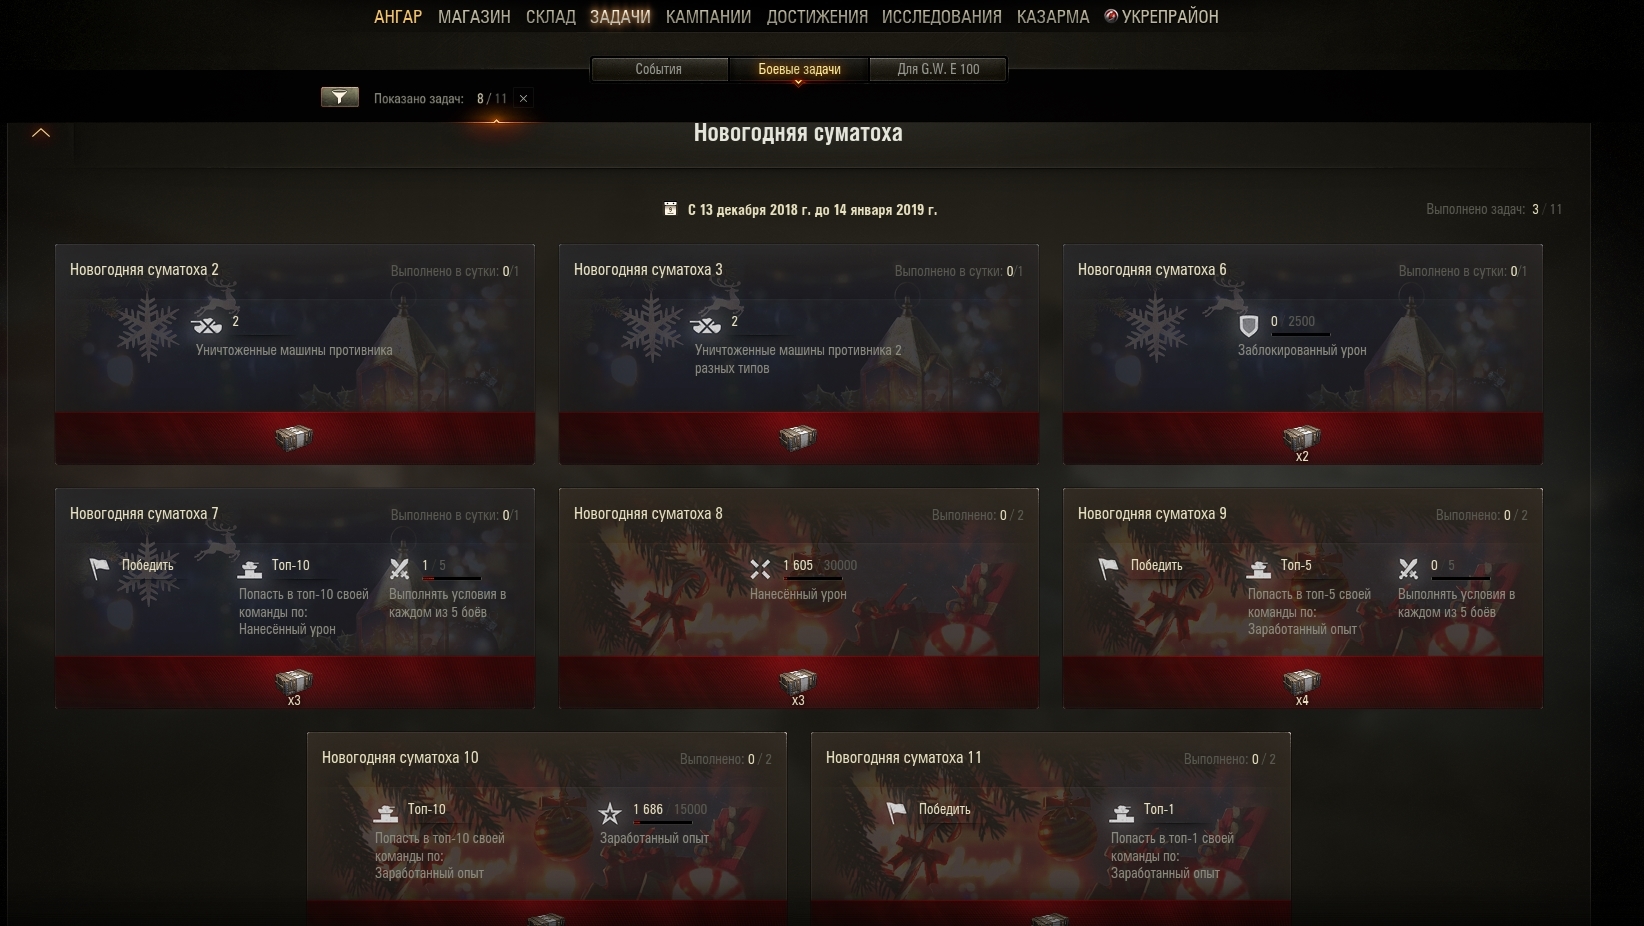Viewport: 1644px width, 926px height.
Task: Click x2 reward box of Новогодняя суматоха 6
Action: coord(1302,438)
